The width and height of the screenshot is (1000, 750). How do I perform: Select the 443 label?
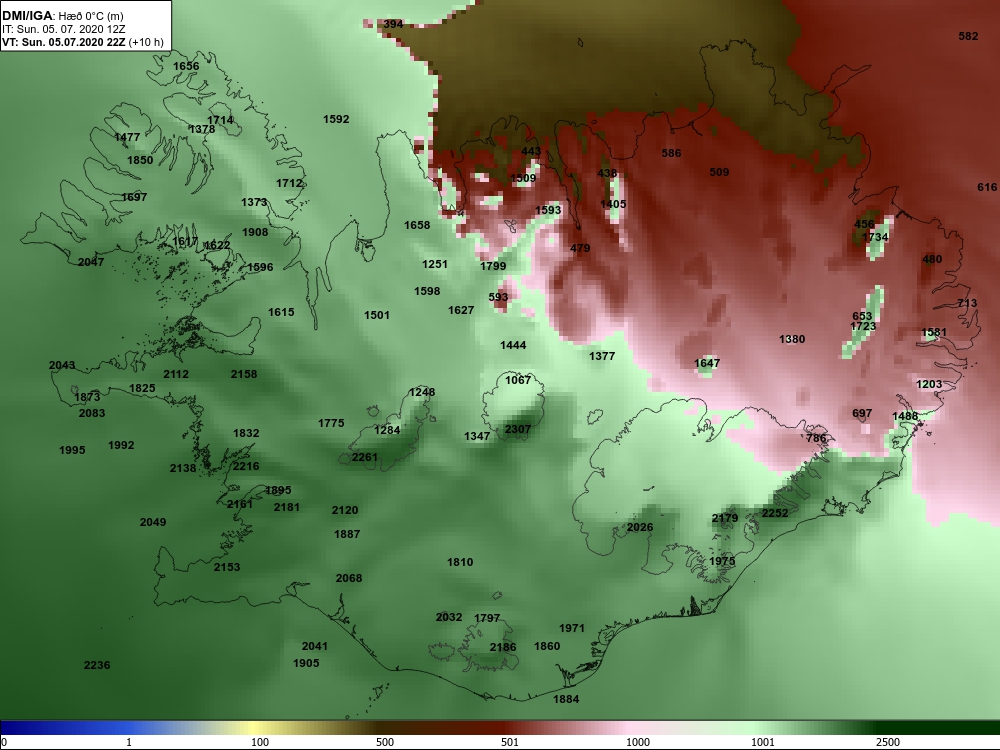point(531,152)
